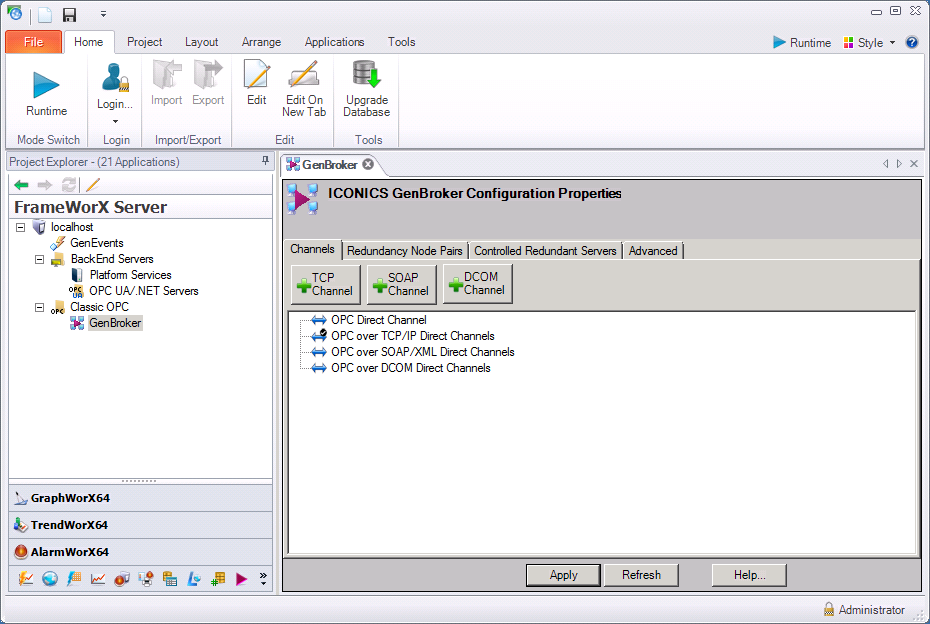The height and width of the screenshot is (624, 930).
Task: Collapse the BackEnd Servers node
Action: (40, 260)
